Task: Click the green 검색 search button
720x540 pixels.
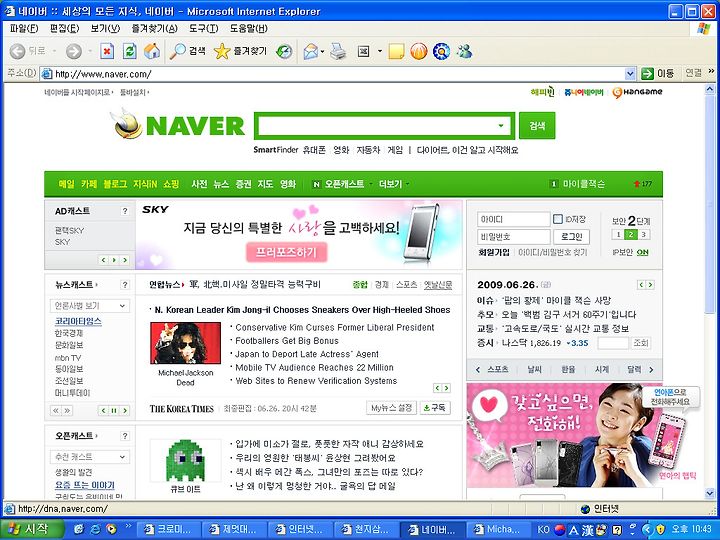Action: pyautogui.click(x=537, y=125)
